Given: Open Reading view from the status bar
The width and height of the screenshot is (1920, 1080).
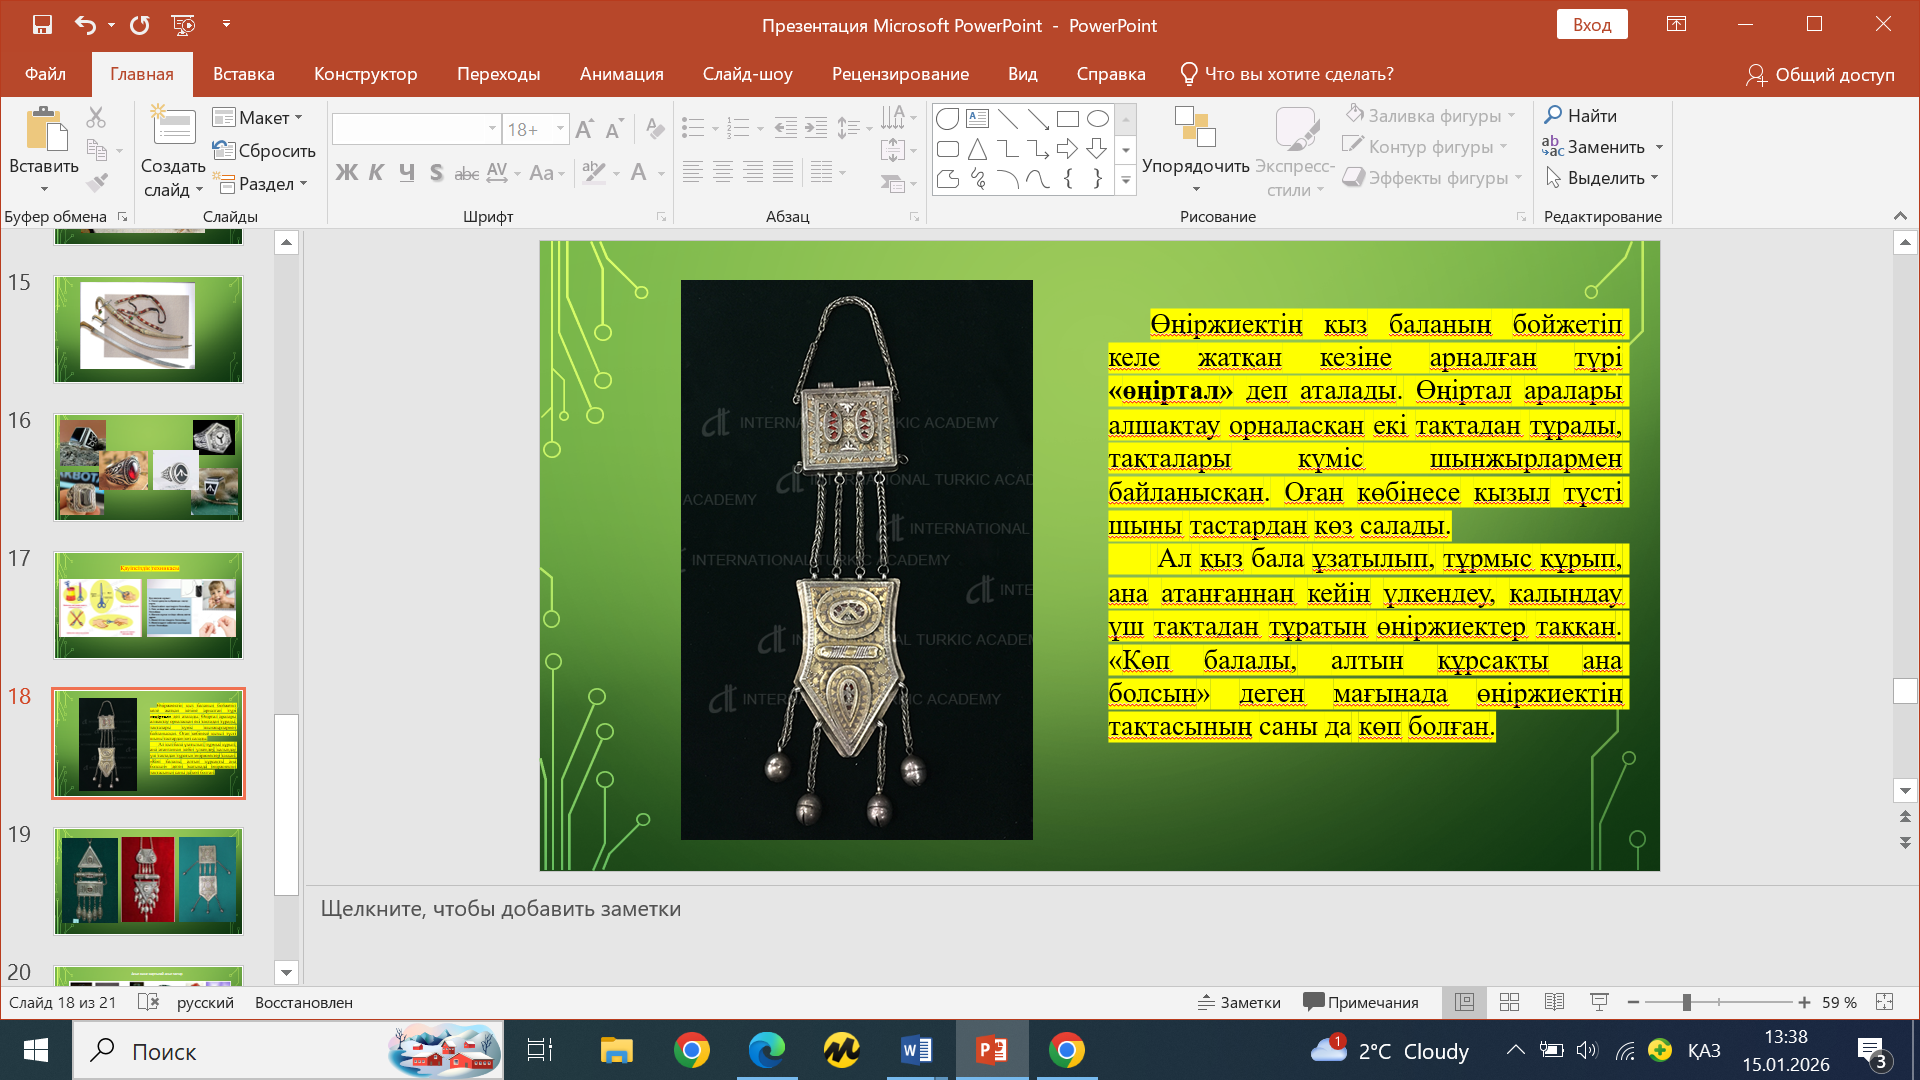Looking at the screenshot, I should pos(1554,1002).
